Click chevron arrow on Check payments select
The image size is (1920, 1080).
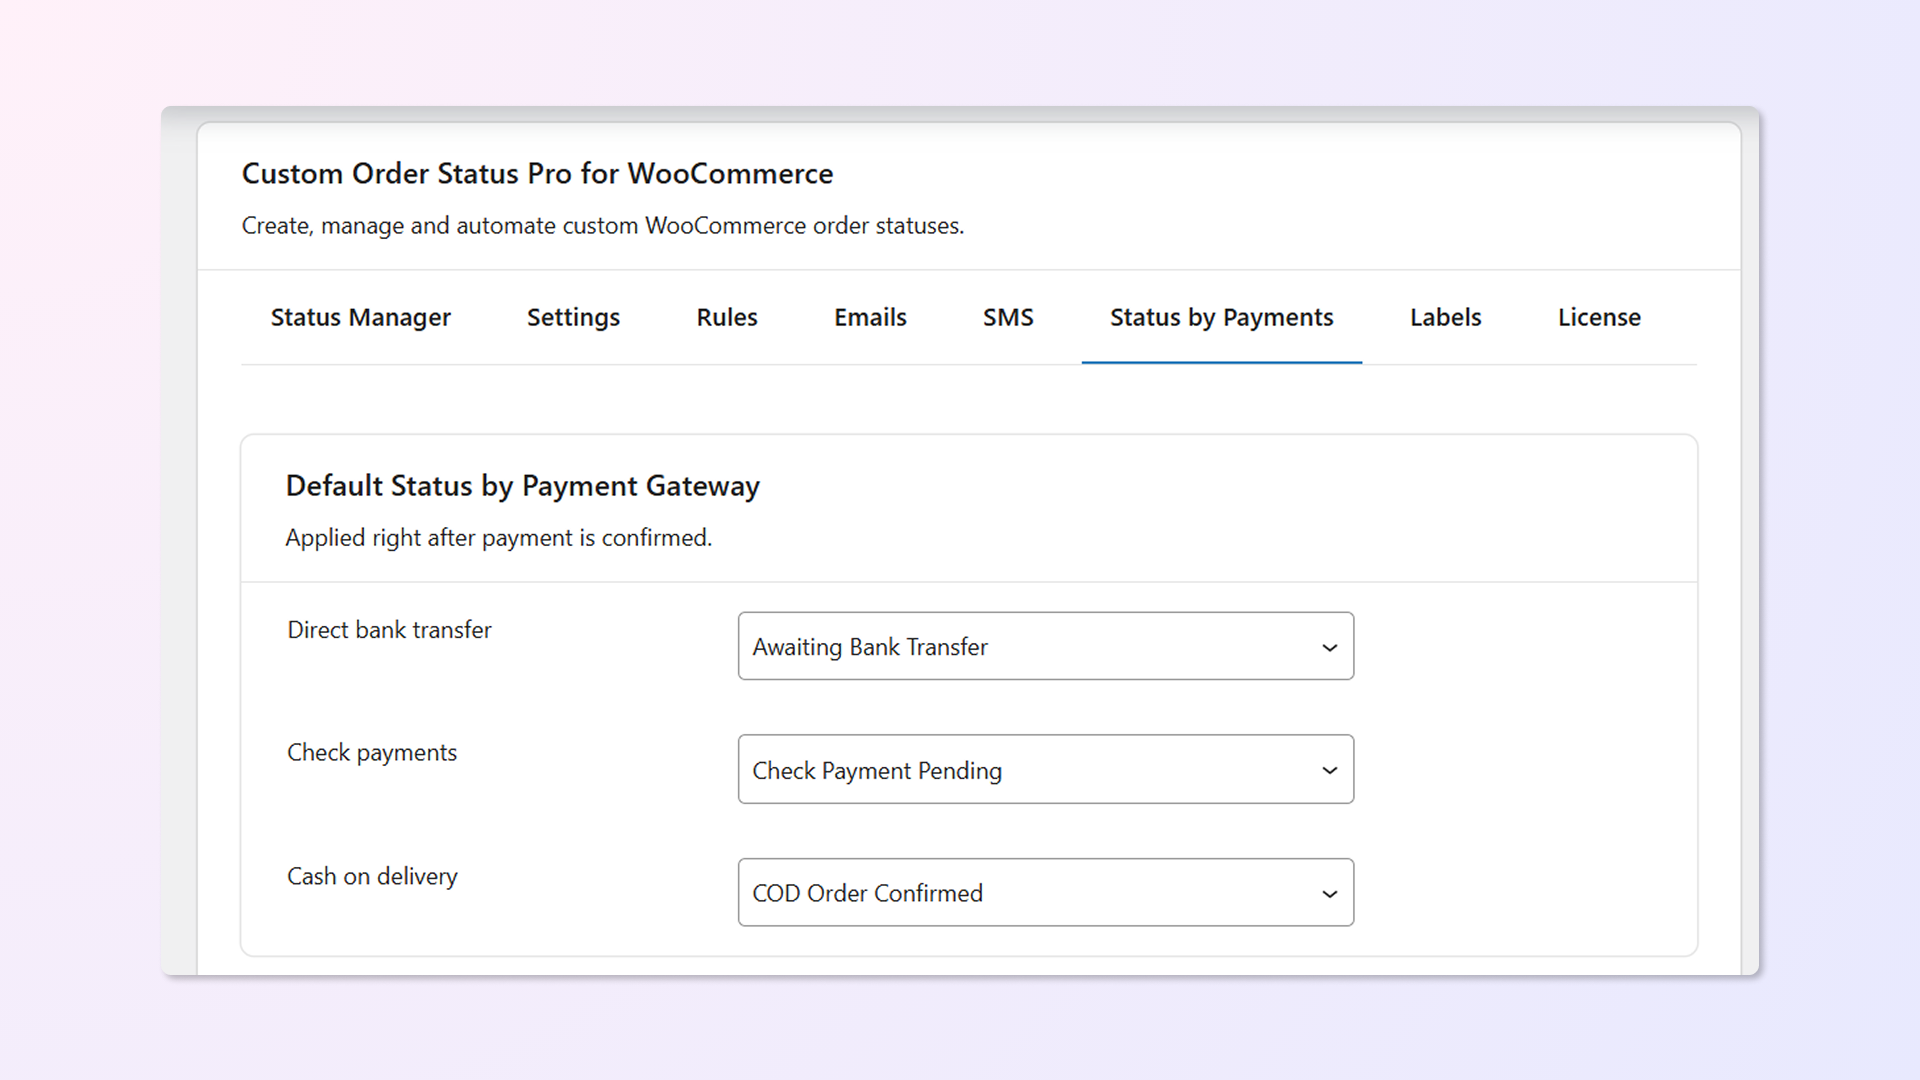1329,771
